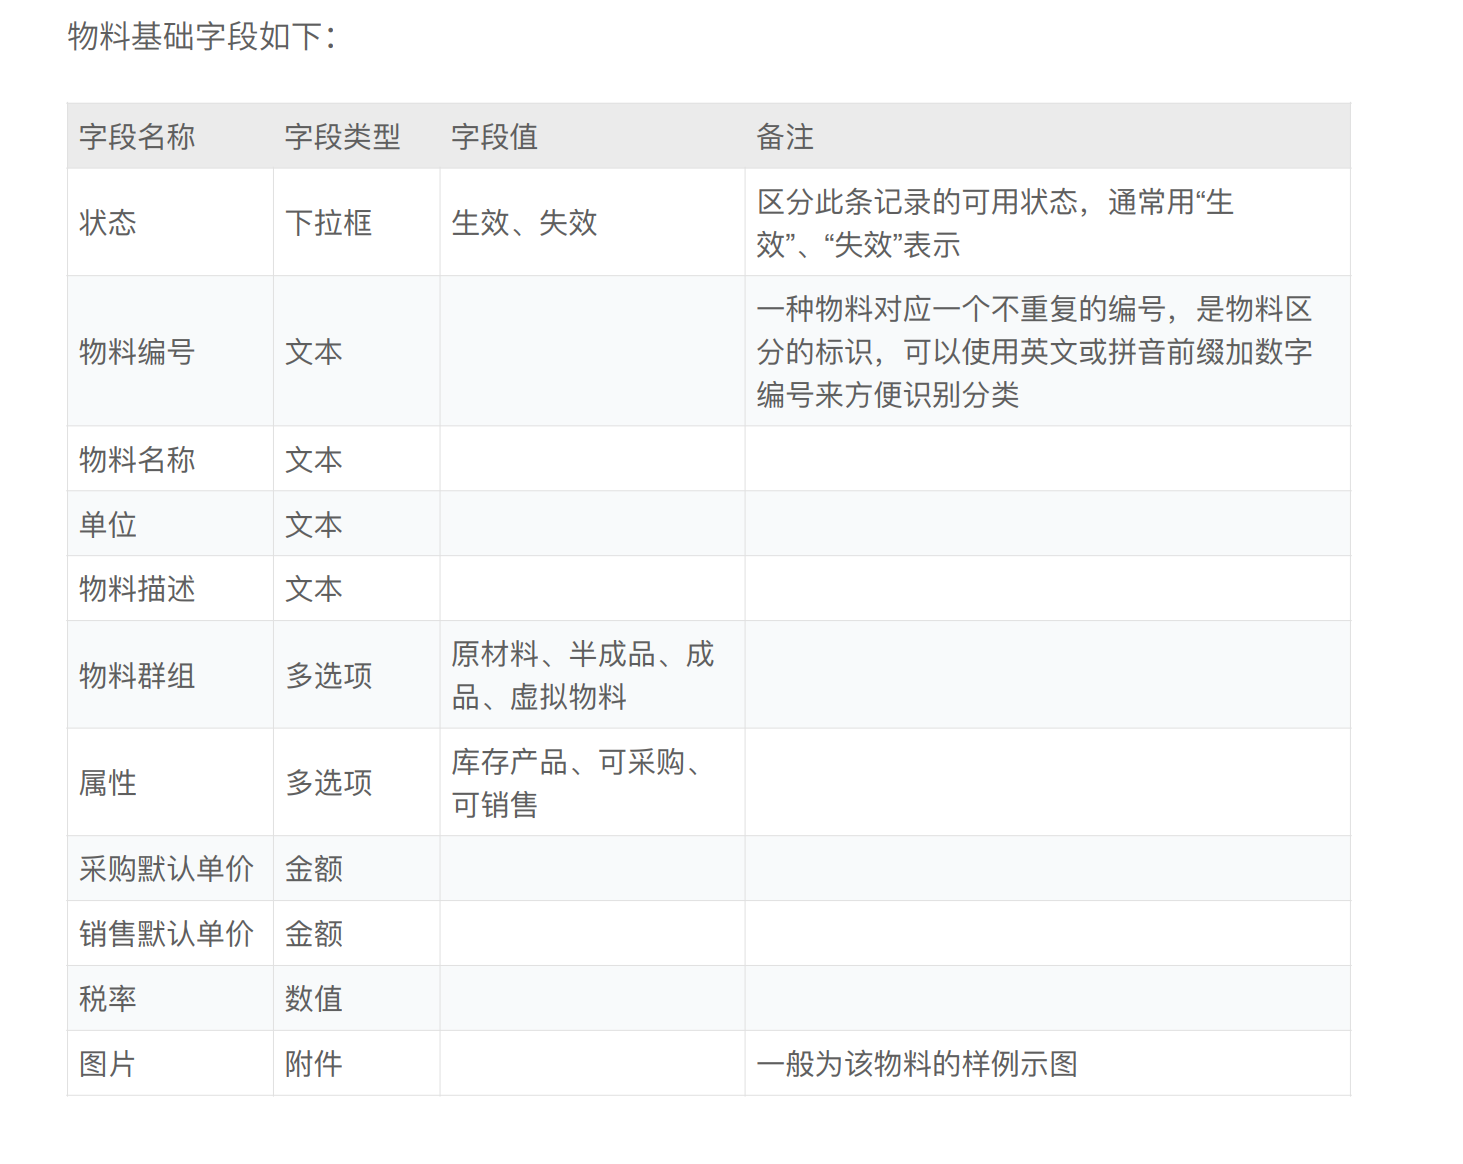Screen dimensions: 1463x1164
Task: Click the remark starting with "区分此条记录的可用状态"
Action: pyautogui.click(x=995, y=223)
